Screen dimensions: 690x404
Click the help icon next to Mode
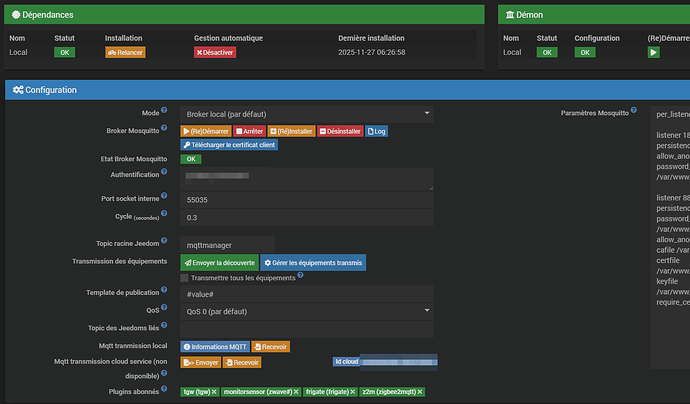(164, 112)
